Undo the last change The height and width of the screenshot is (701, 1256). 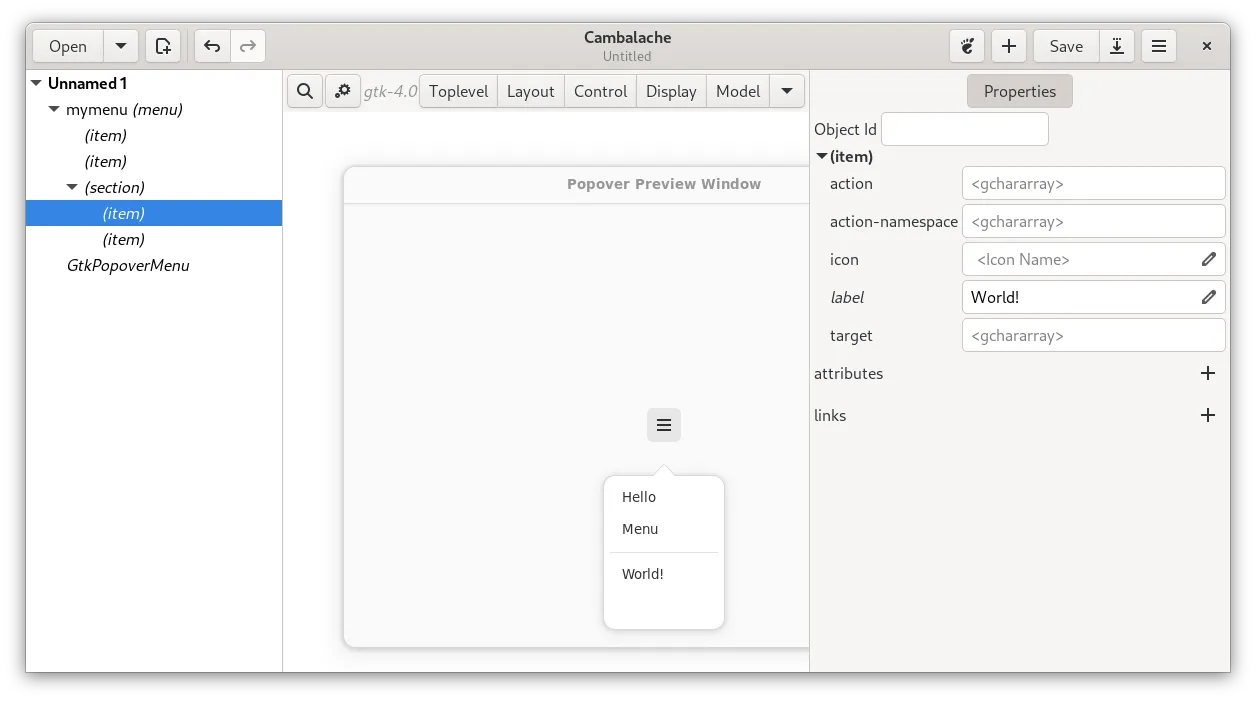pos(212,46)
